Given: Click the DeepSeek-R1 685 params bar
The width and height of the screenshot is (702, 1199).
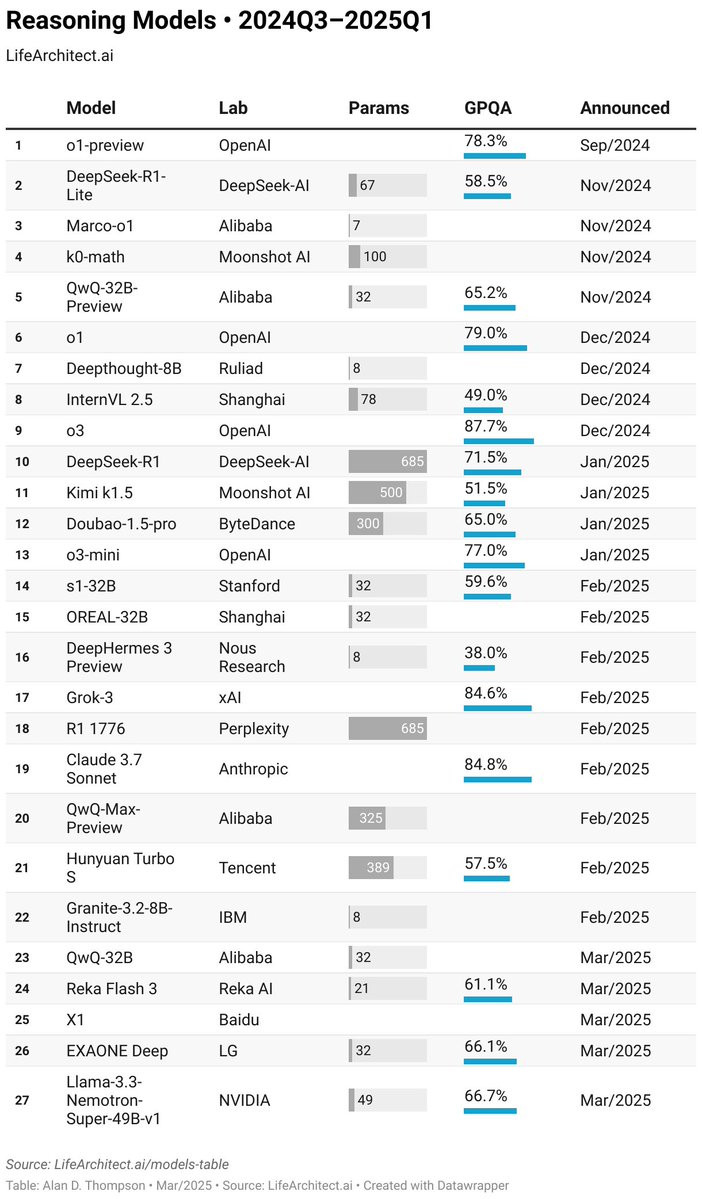Looking at the screenshot, I should tap(388, 462).
